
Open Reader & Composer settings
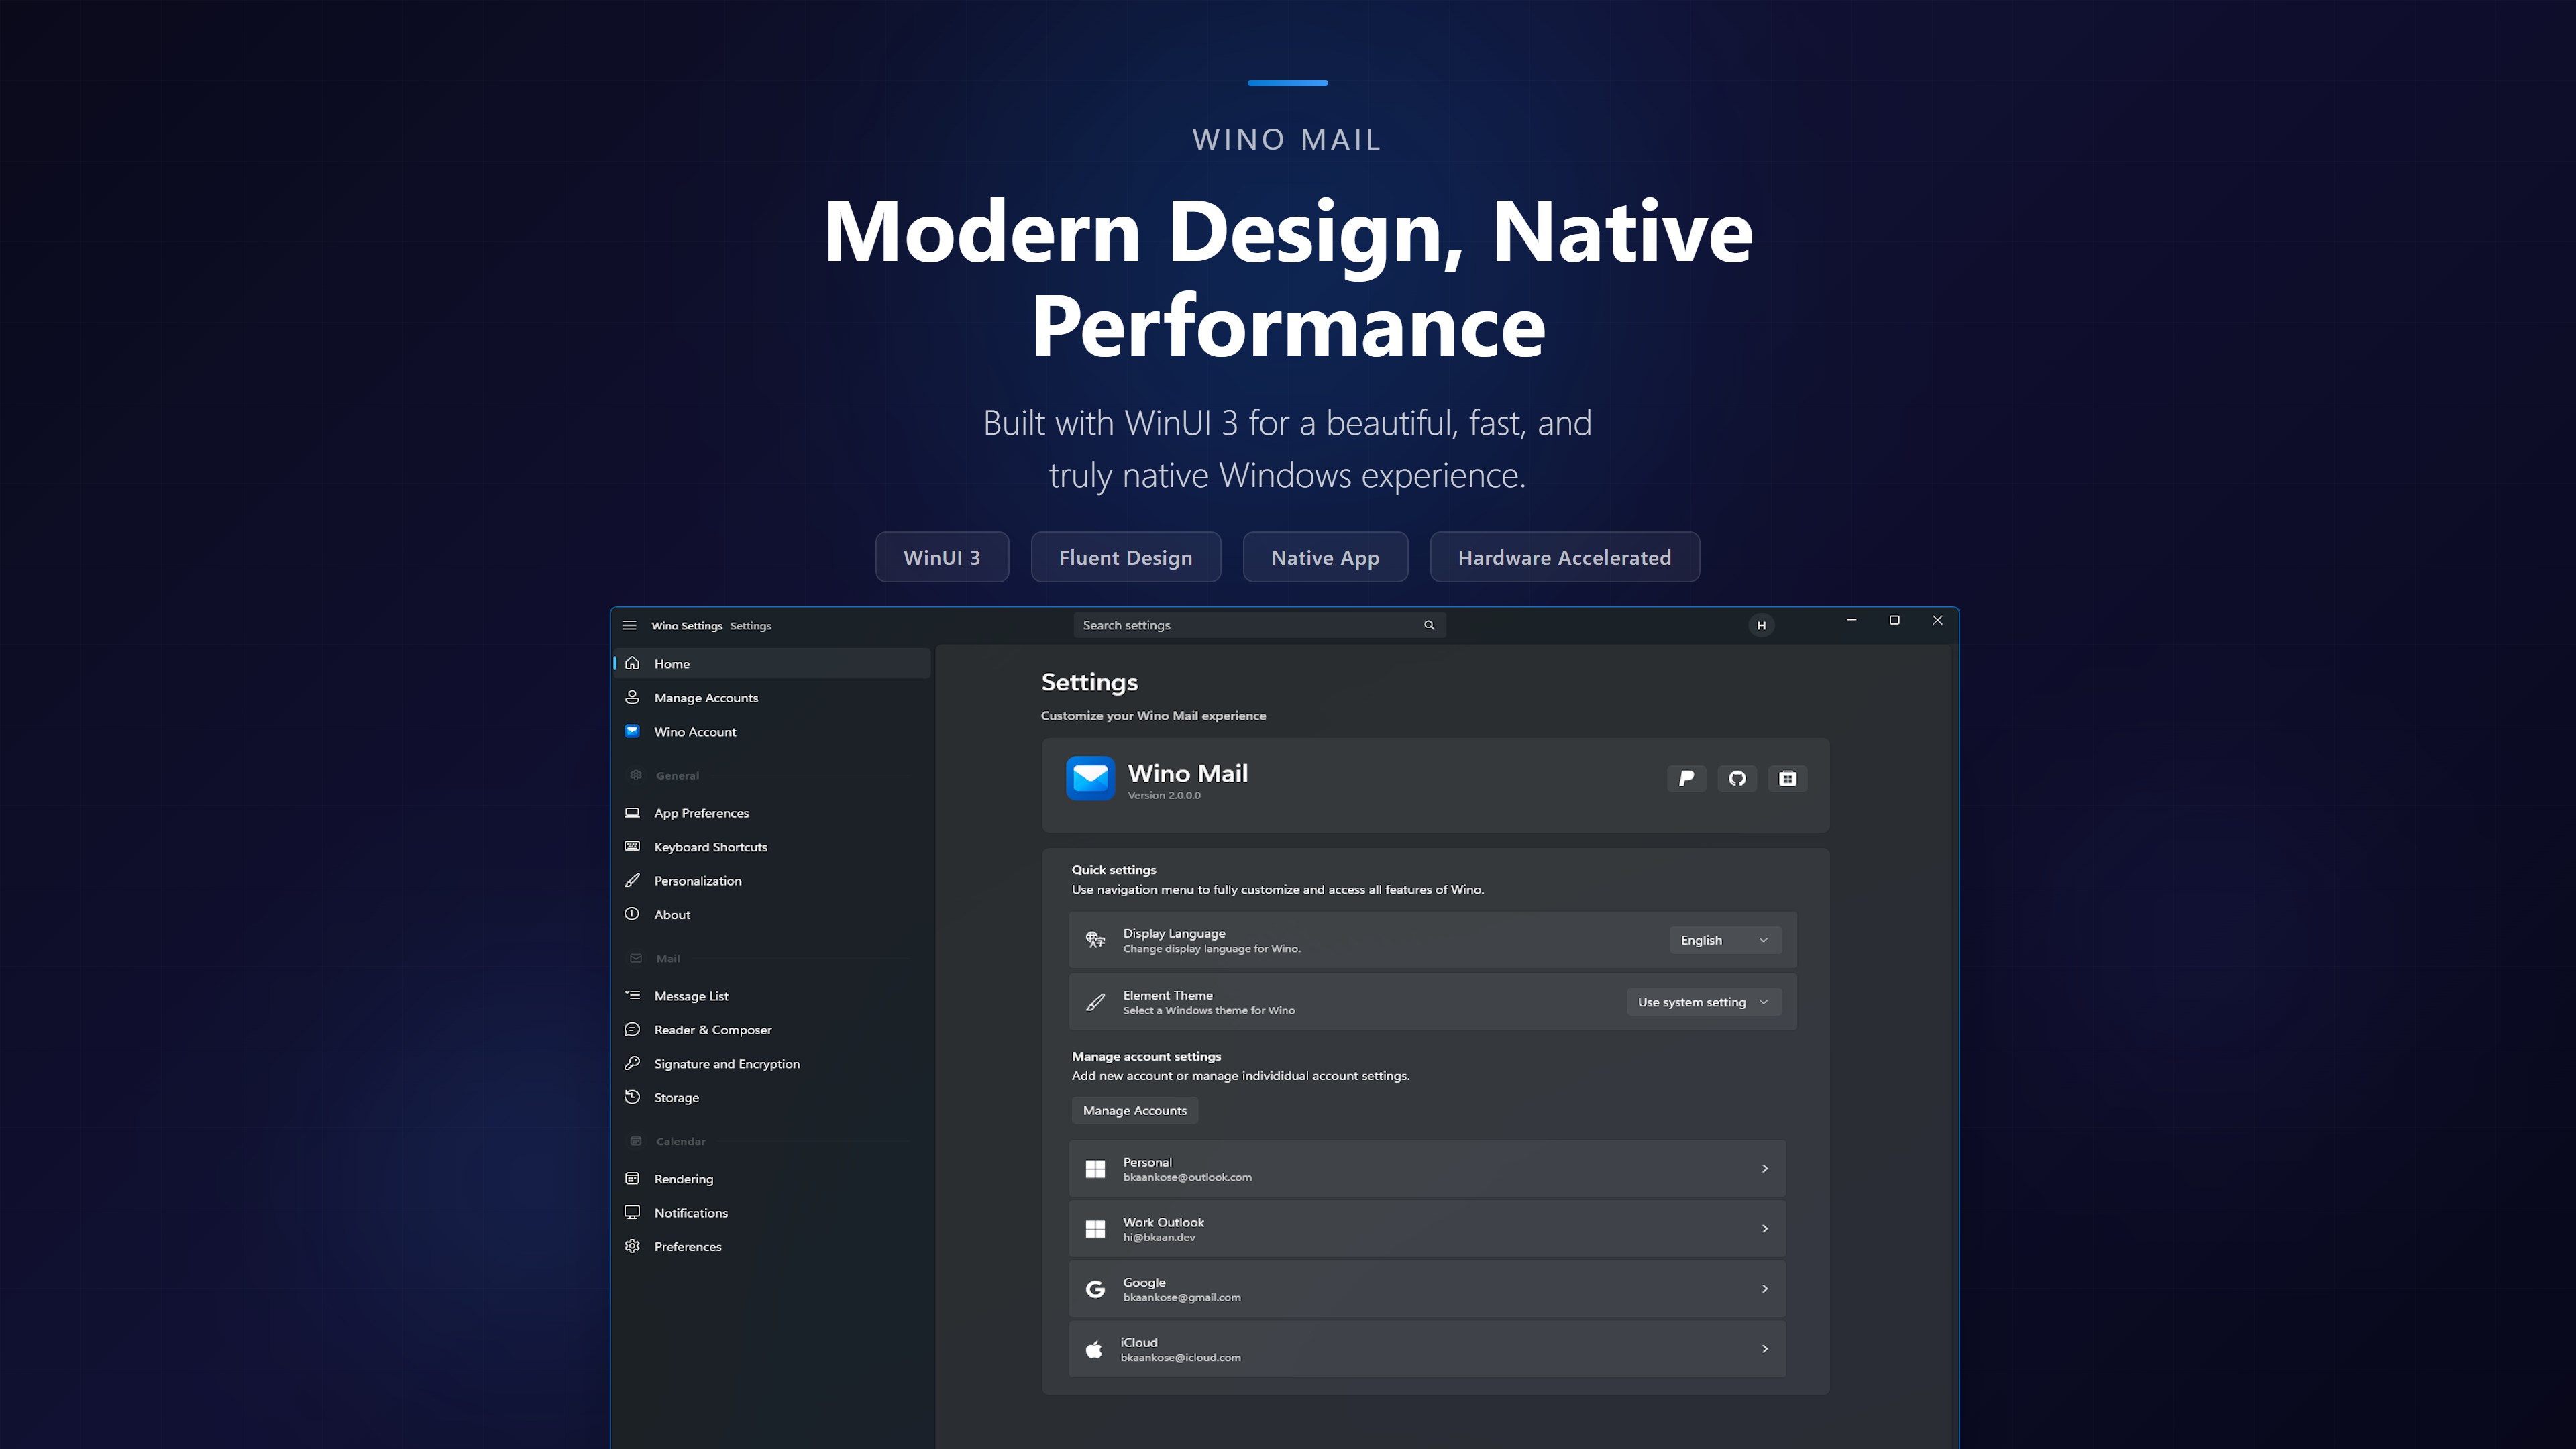772,1029
